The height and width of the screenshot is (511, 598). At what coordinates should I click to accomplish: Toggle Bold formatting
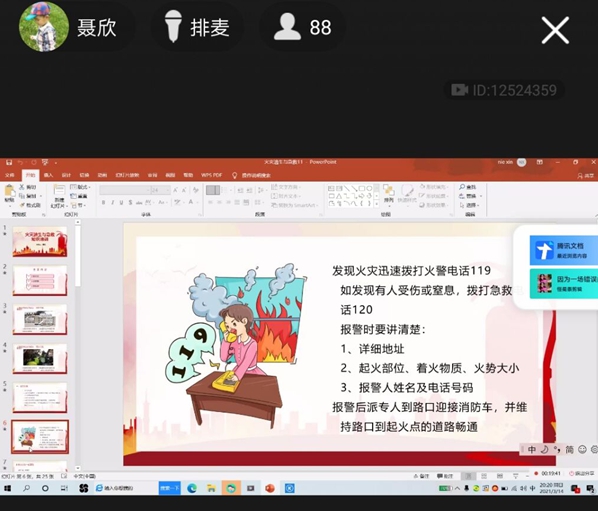click(103, 202)
